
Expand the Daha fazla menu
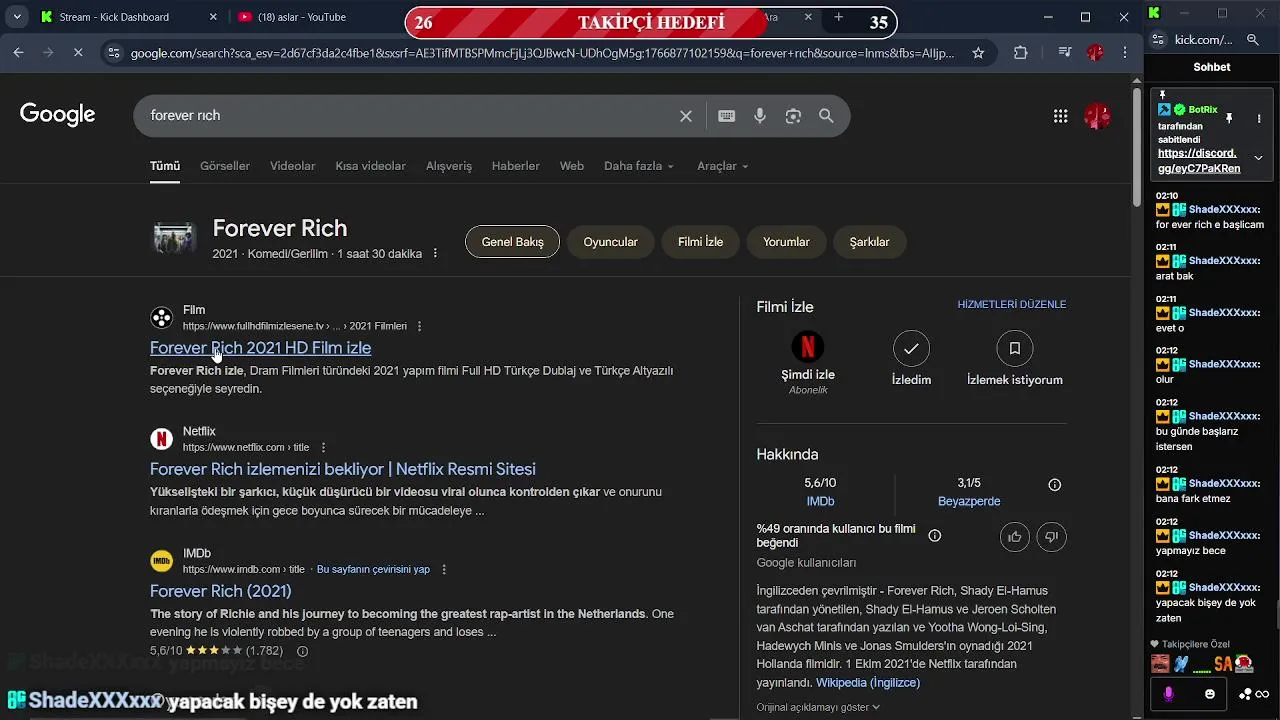coord(639,166)
